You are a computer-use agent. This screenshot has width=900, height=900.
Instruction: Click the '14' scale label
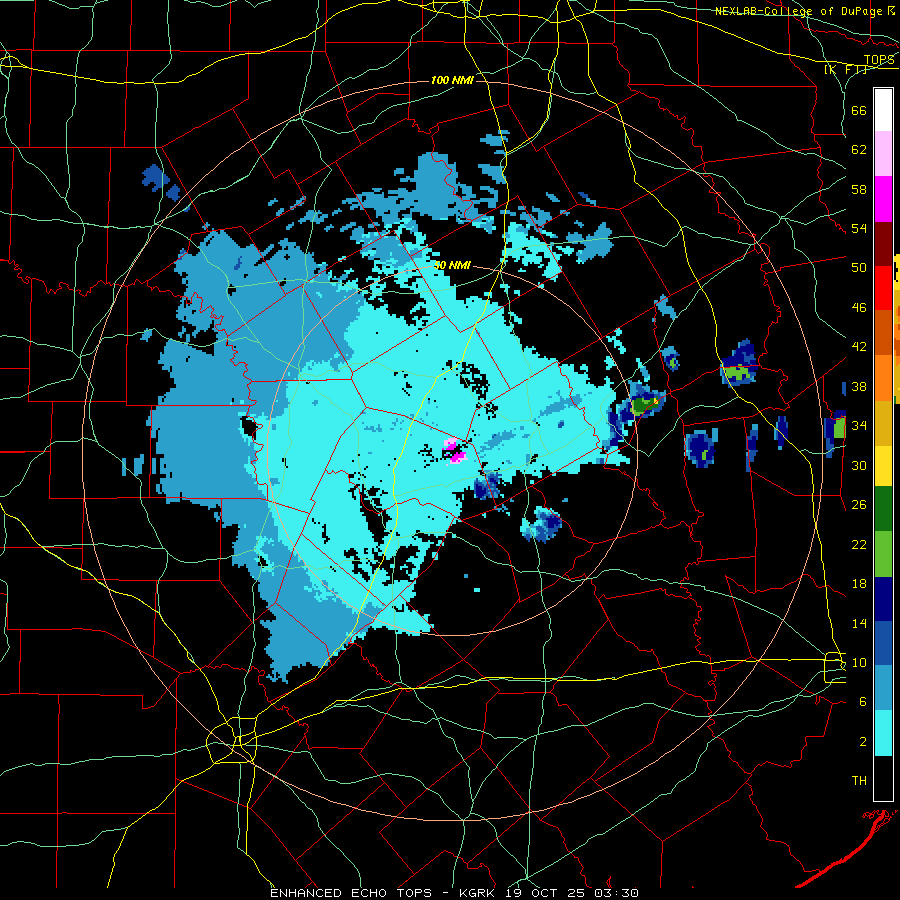(x=859, y=623)
